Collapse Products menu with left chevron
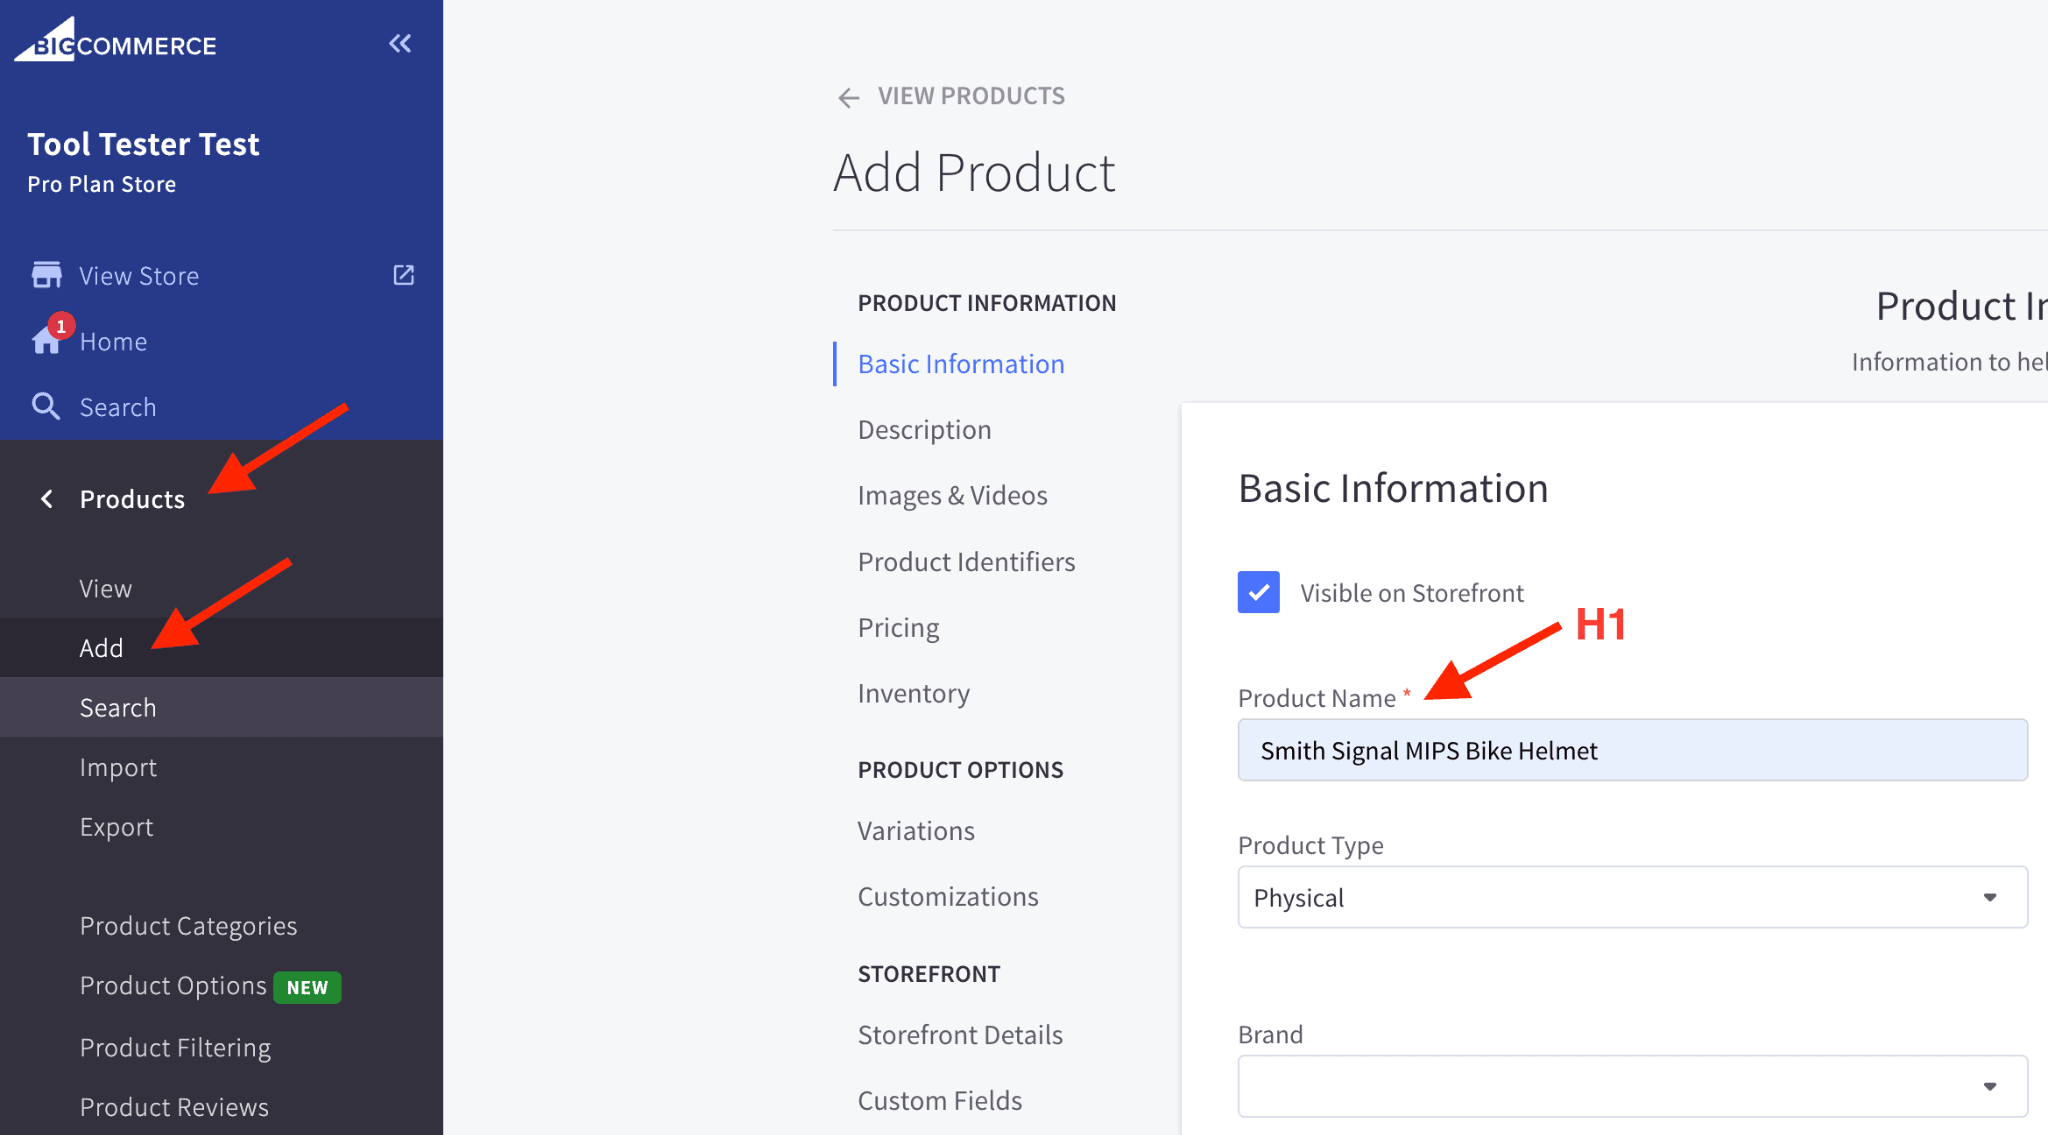Viewport: 2048px width, 1135px height. click(46, 499)
